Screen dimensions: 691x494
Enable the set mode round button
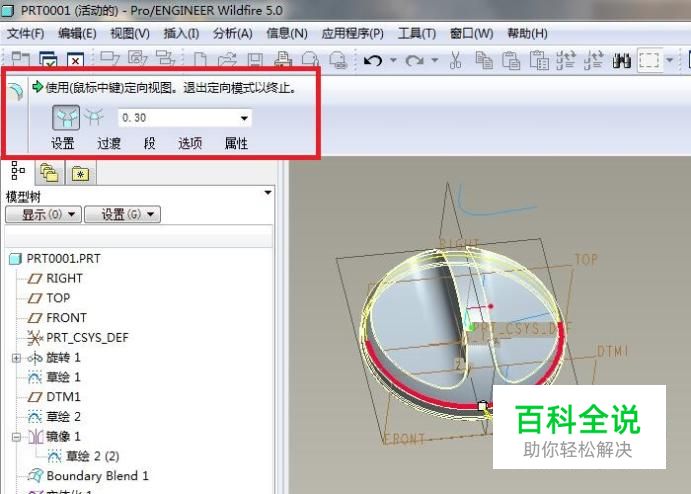click(x=66, y=117)
